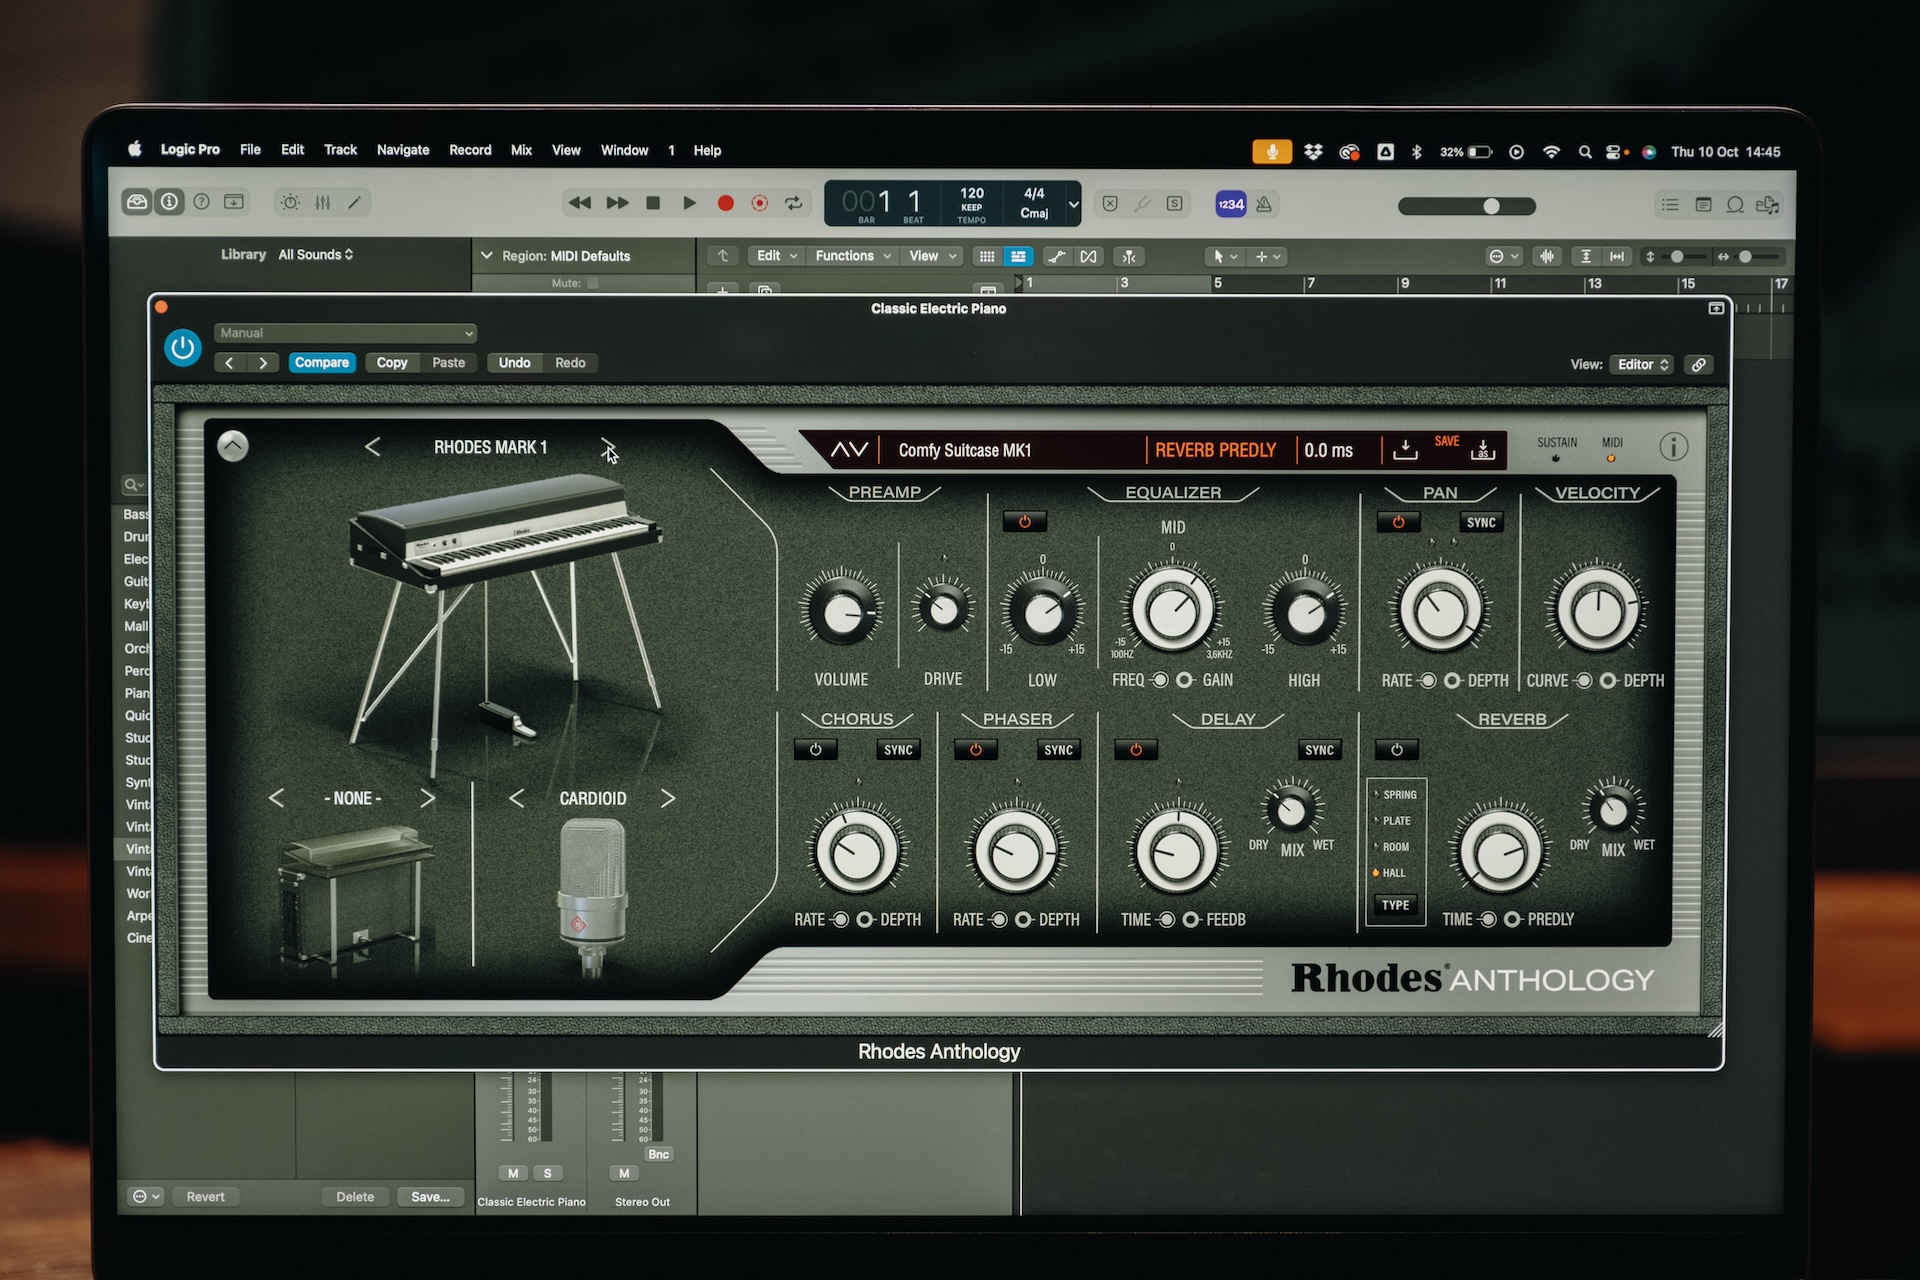Image resolution: width=1920 pixels, height=1280 pixels.
Task: Click the Save... button in Library
Action: pyautogui.click(x=430, y=1197)
